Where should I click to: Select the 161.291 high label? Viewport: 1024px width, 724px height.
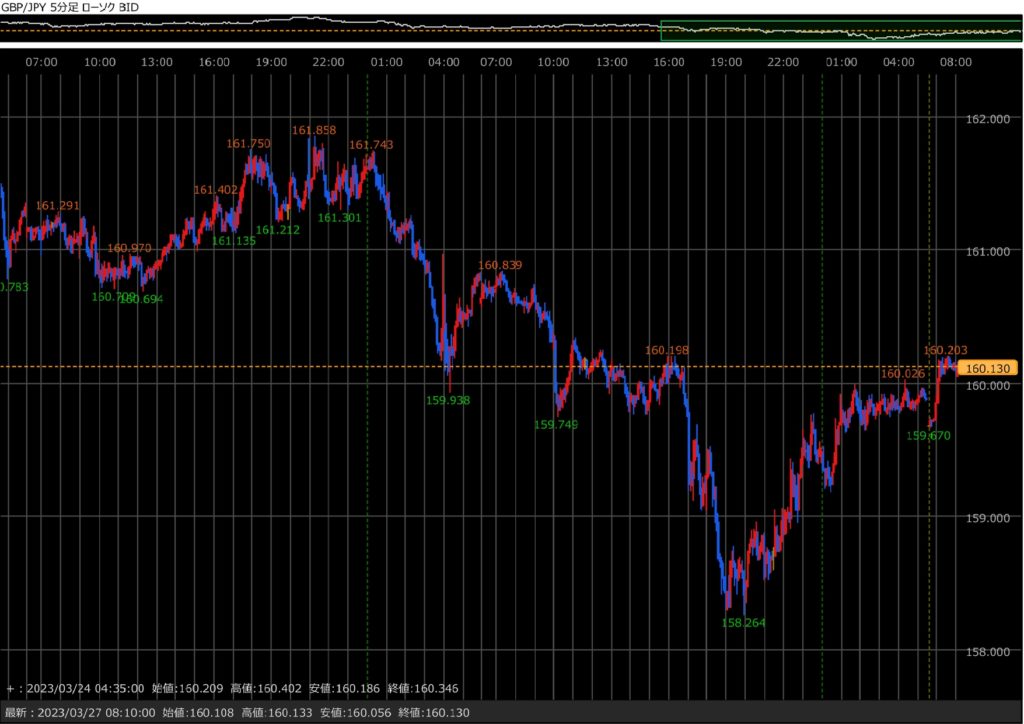coord(57,206)
